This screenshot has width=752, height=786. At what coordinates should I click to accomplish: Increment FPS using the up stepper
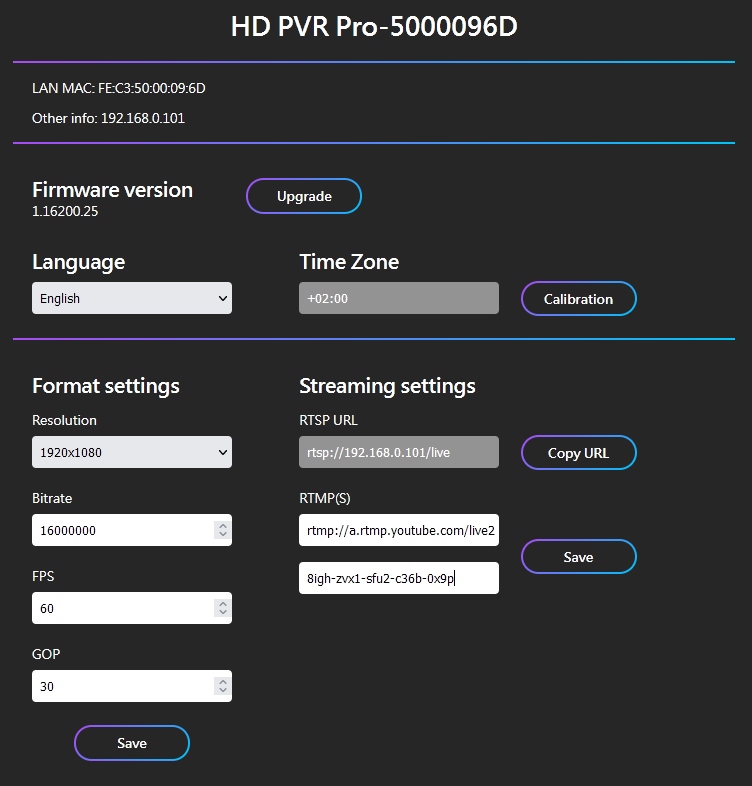coord(222,603)
